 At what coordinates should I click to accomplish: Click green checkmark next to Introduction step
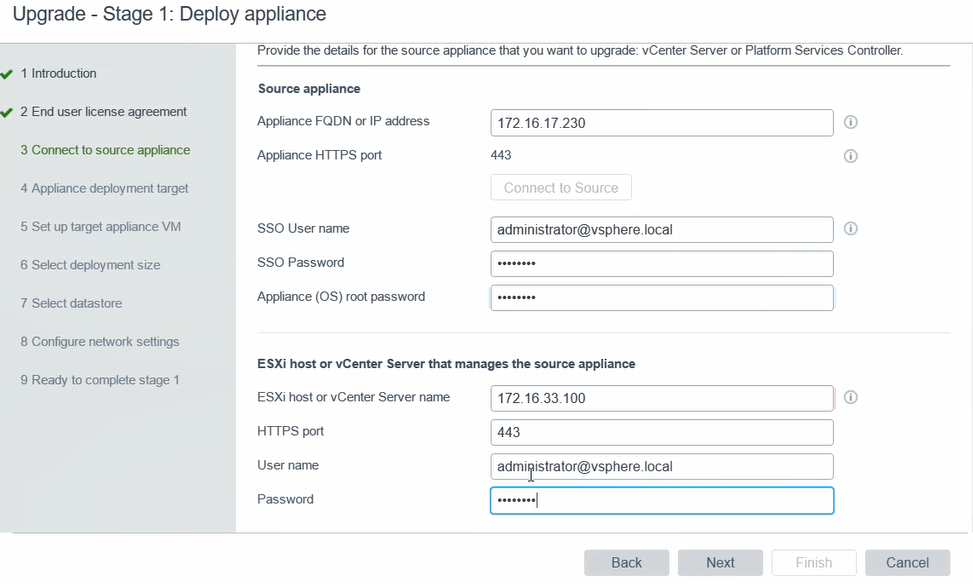pyautogui.click(x=7, y=74)
